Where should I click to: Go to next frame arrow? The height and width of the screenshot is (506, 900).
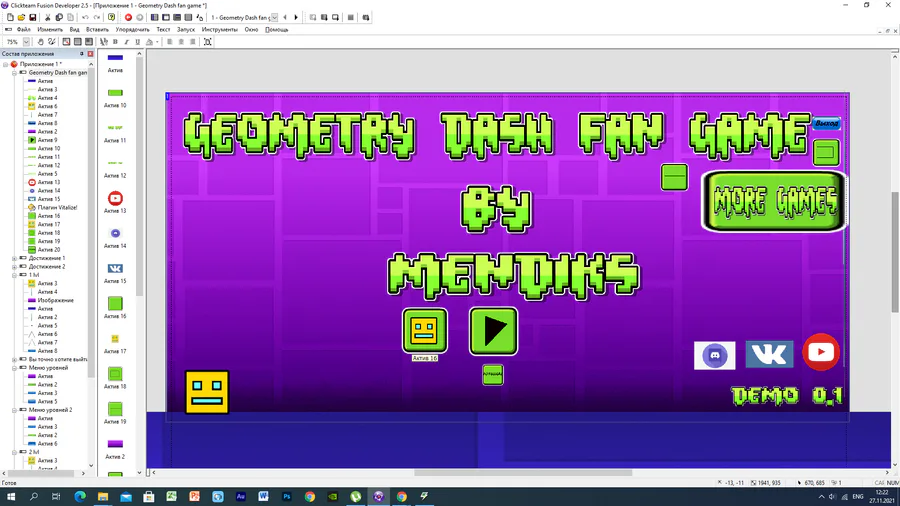pos(296,17)
